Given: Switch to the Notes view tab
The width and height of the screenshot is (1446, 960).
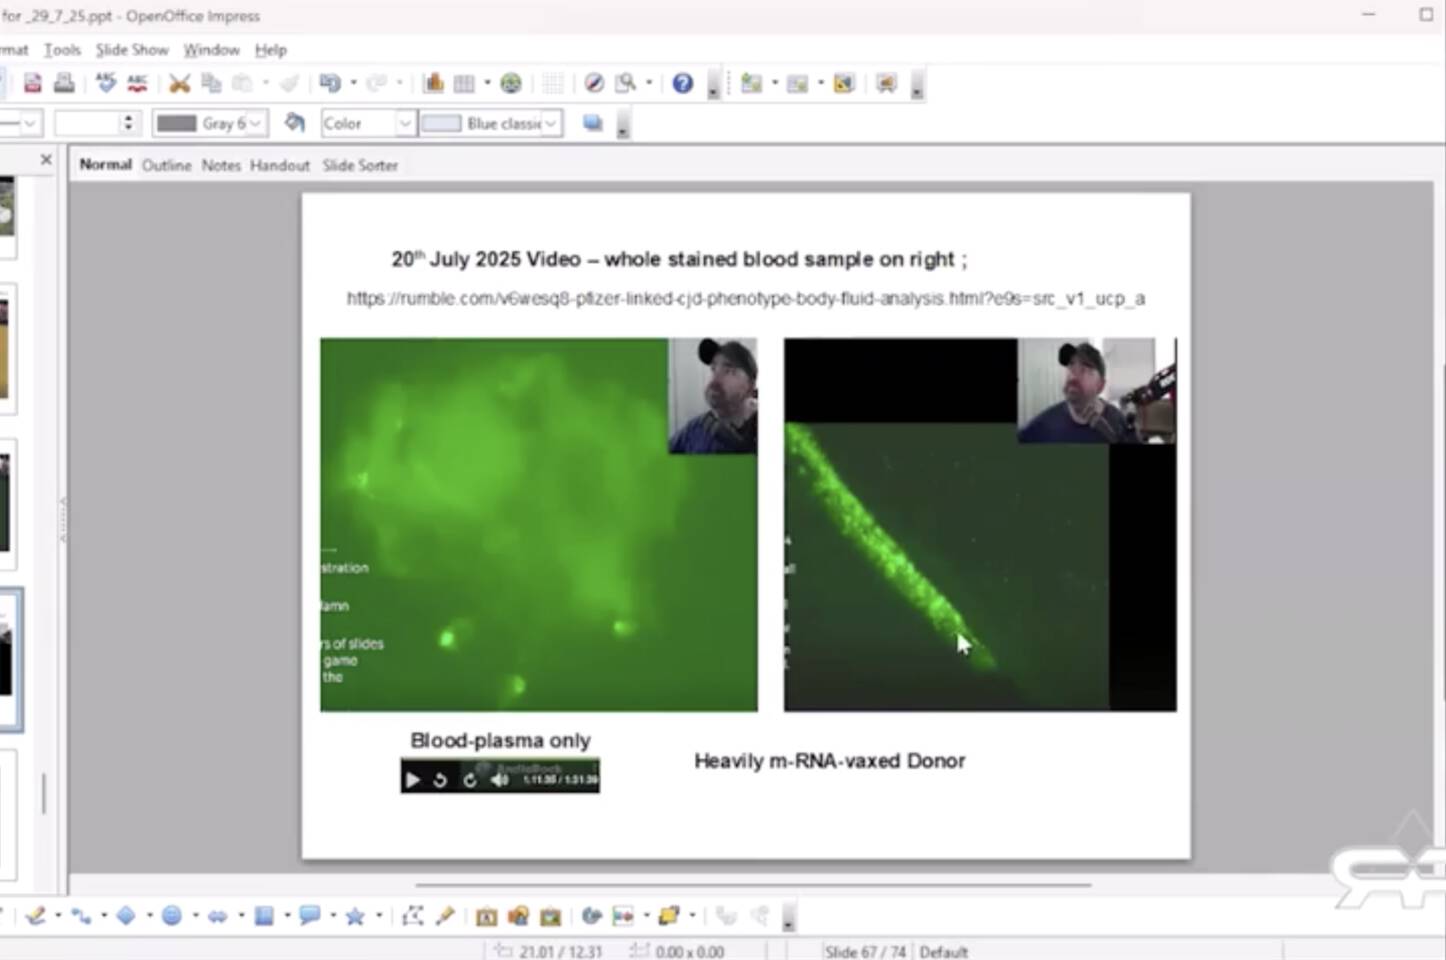Looking at the screenshot, I should click(x=221, y=165).
